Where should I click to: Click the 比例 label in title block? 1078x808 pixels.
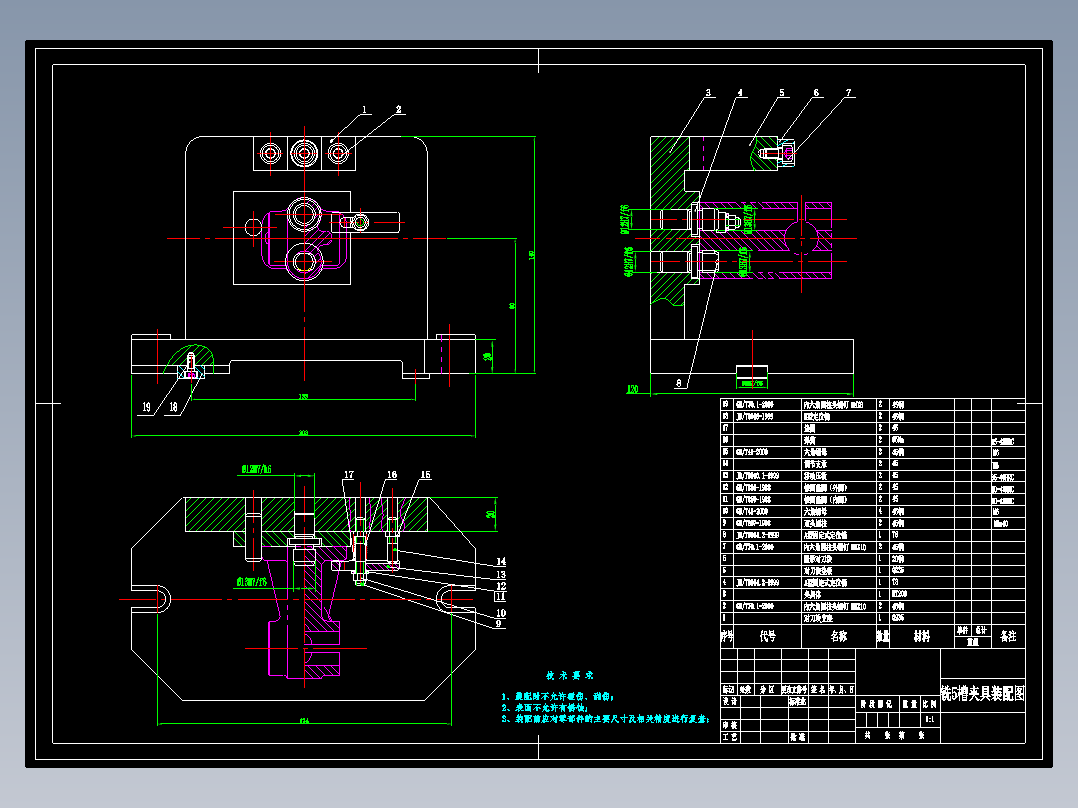[x=930, y=704]
